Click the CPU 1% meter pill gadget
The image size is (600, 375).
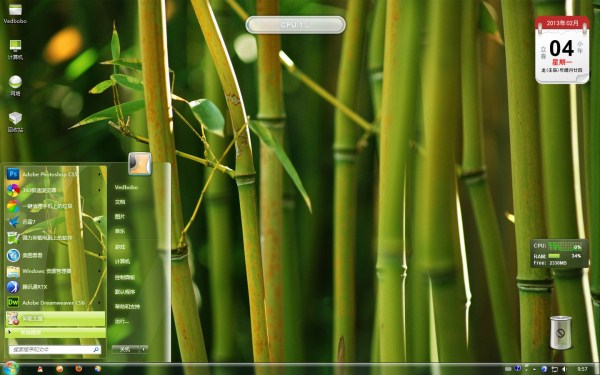point(295,25)
